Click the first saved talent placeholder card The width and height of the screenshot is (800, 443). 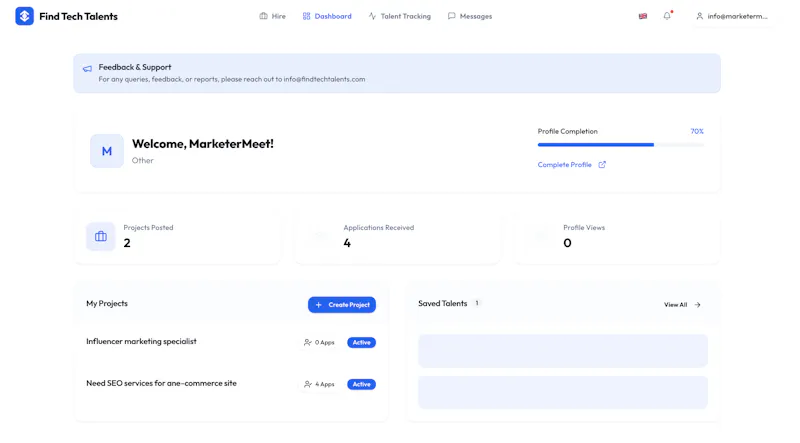pos(563,351)
